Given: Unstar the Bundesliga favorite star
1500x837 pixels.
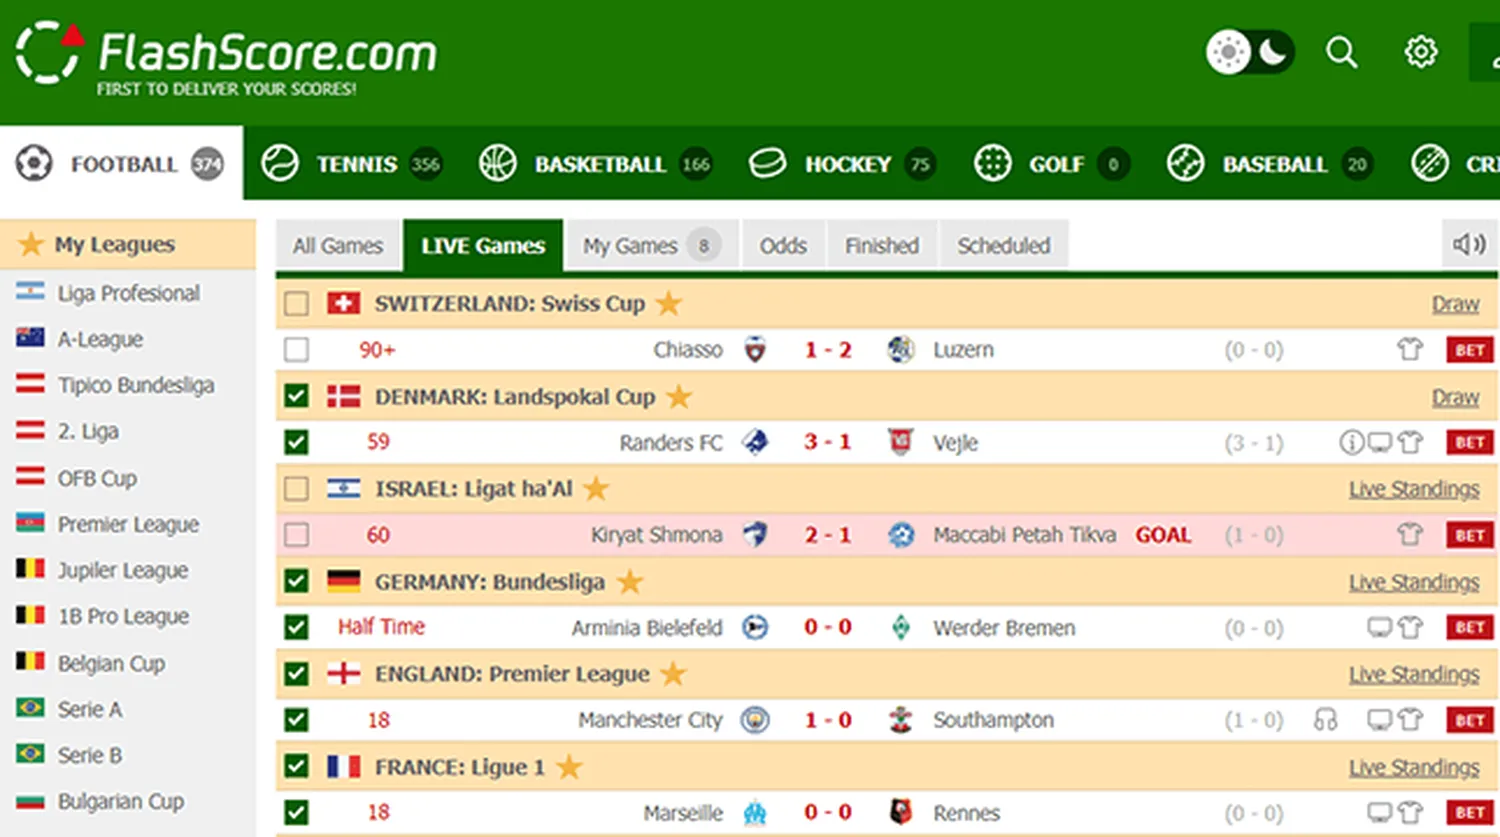Looking at the screenshot, I should tap(629, 581).
